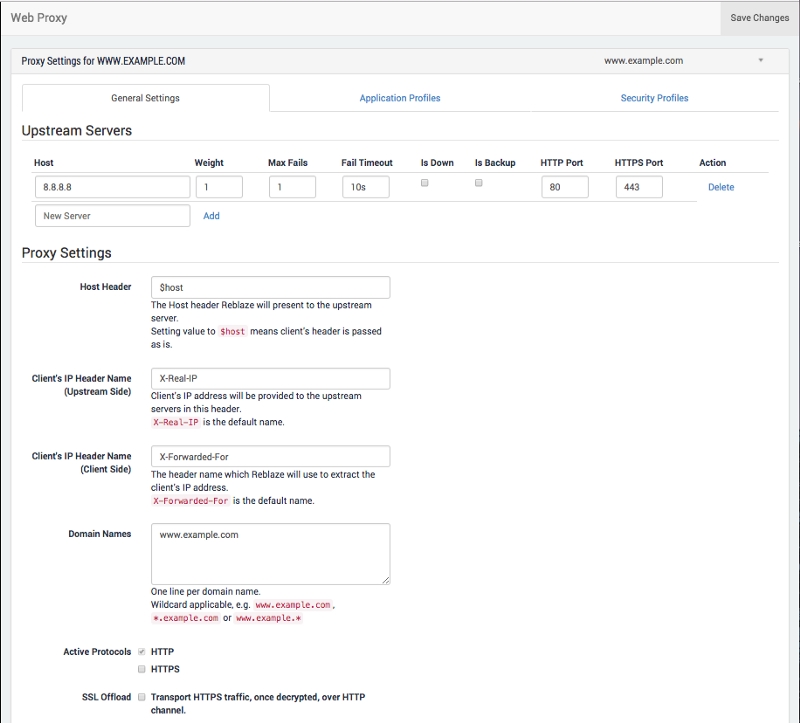Click the Domain Names text area
Image resolution: width=800 pixels, height=723 pixels.
tap(270, 553)
